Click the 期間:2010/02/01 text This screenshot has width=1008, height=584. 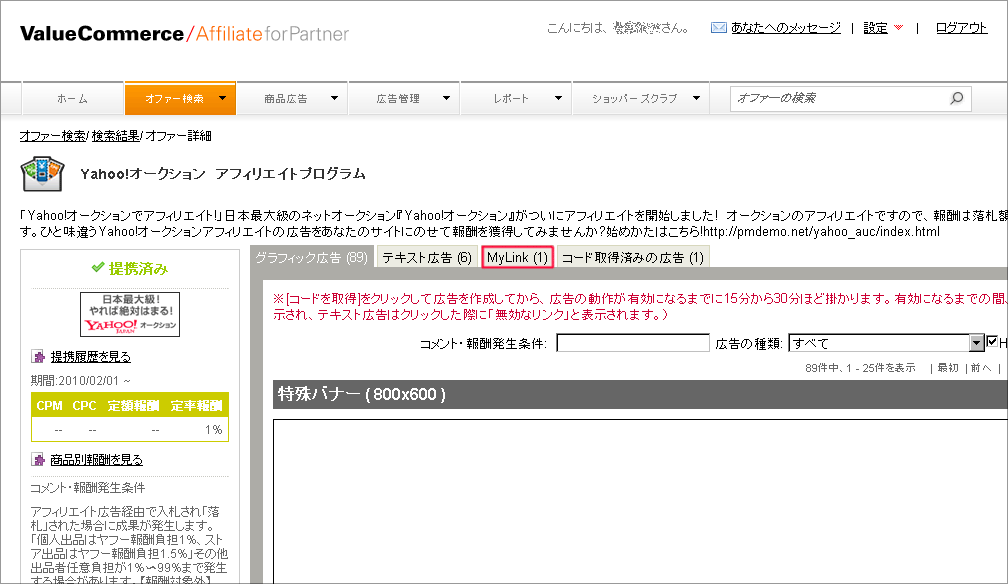81,380
